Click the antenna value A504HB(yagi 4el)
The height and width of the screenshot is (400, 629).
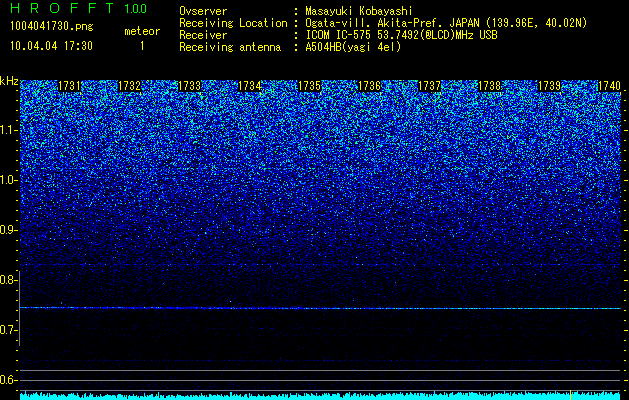[353, 47]
